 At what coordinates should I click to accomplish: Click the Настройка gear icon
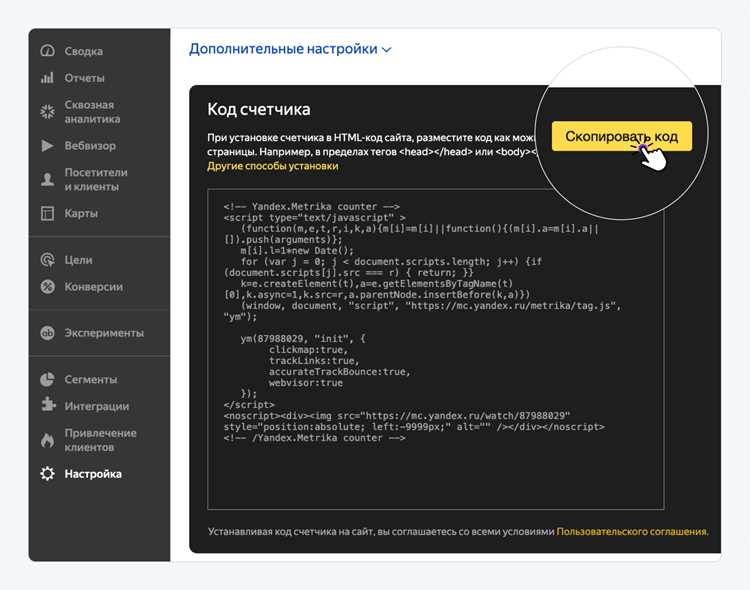[x=47, y=474]
